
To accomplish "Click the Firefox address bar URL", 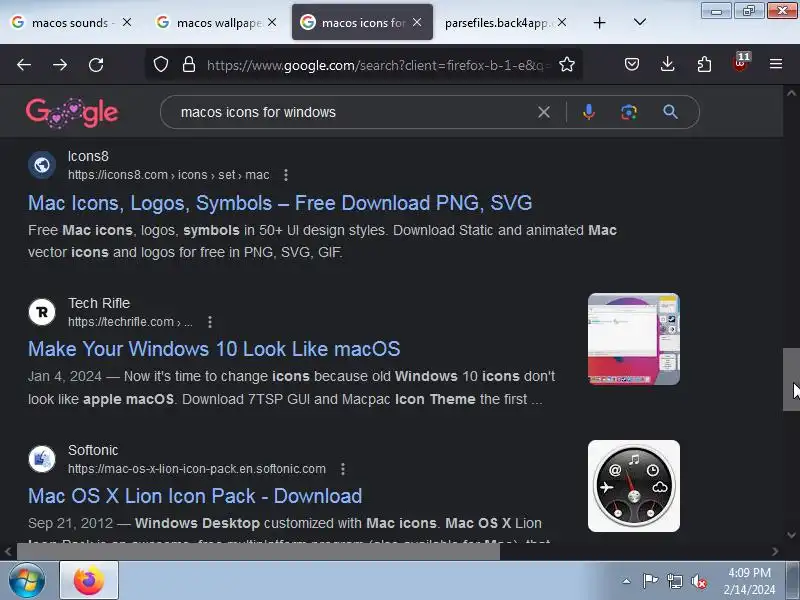I will 378,65.
